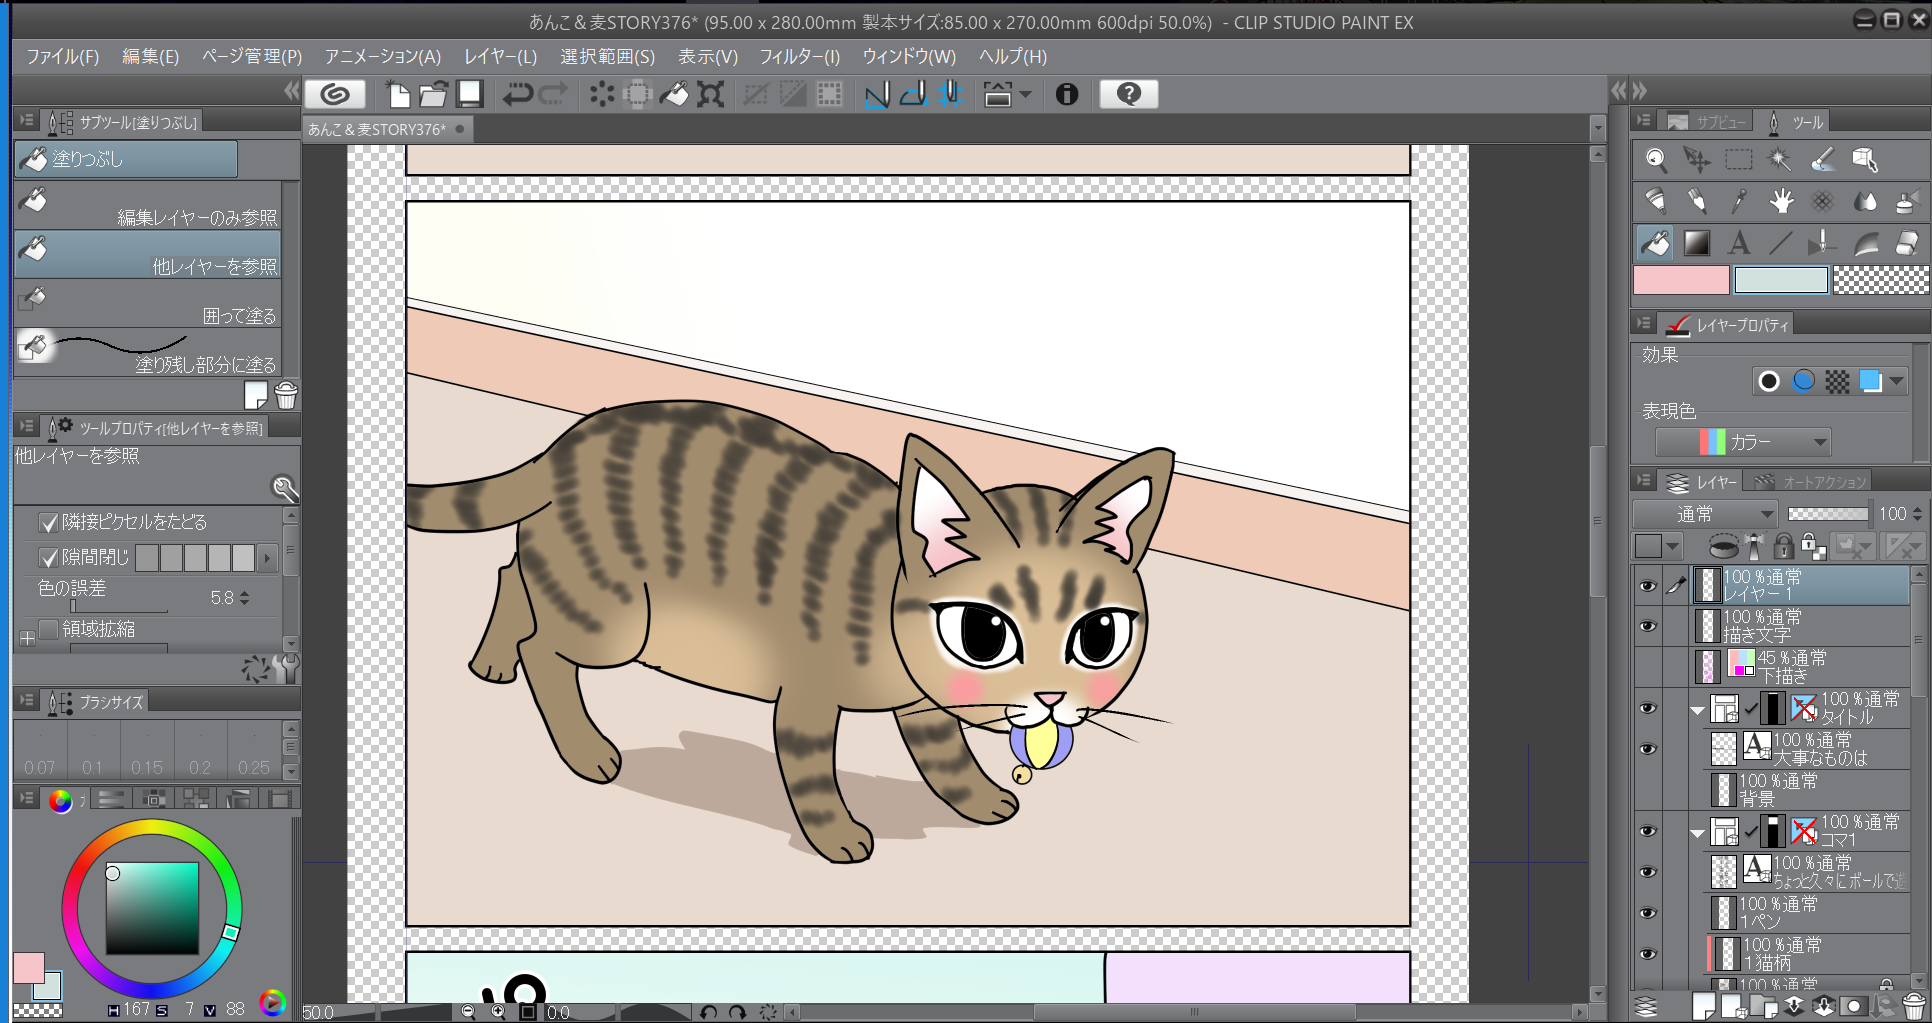Open palette color dropdown in layer panel

pos(1673,546)
